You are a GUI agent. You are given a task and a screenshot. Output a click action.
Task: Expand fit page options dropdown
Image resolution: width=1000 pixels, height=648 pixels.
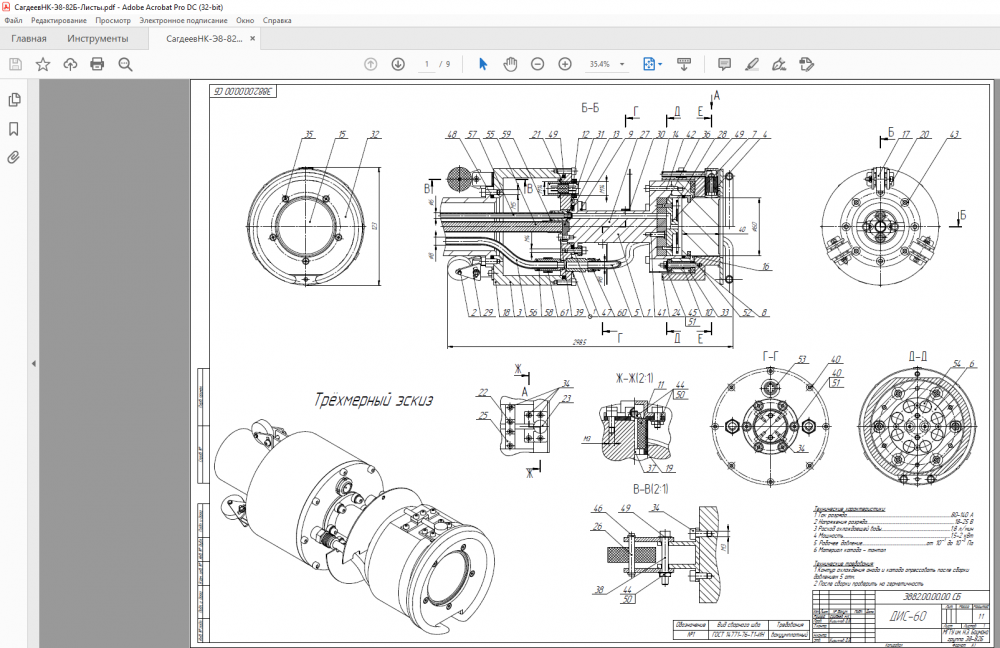coord(660,64)
